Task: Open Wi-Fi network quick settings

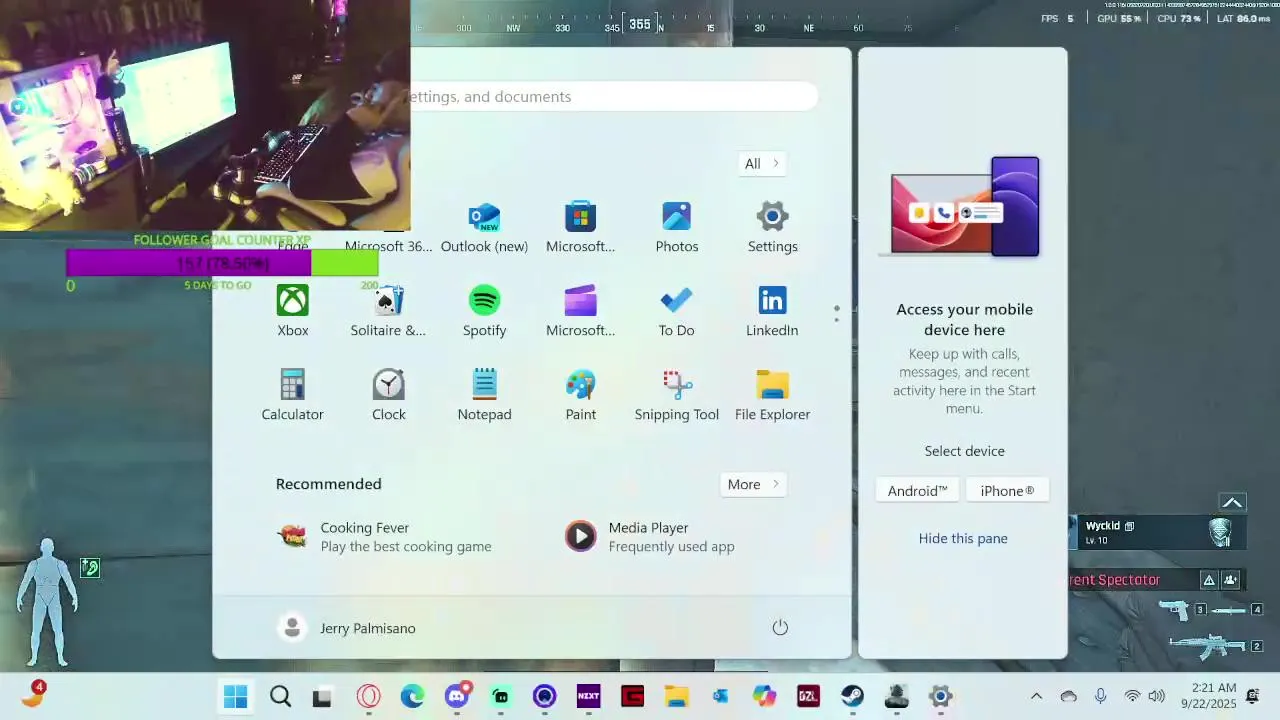Action: [1132, 697]
